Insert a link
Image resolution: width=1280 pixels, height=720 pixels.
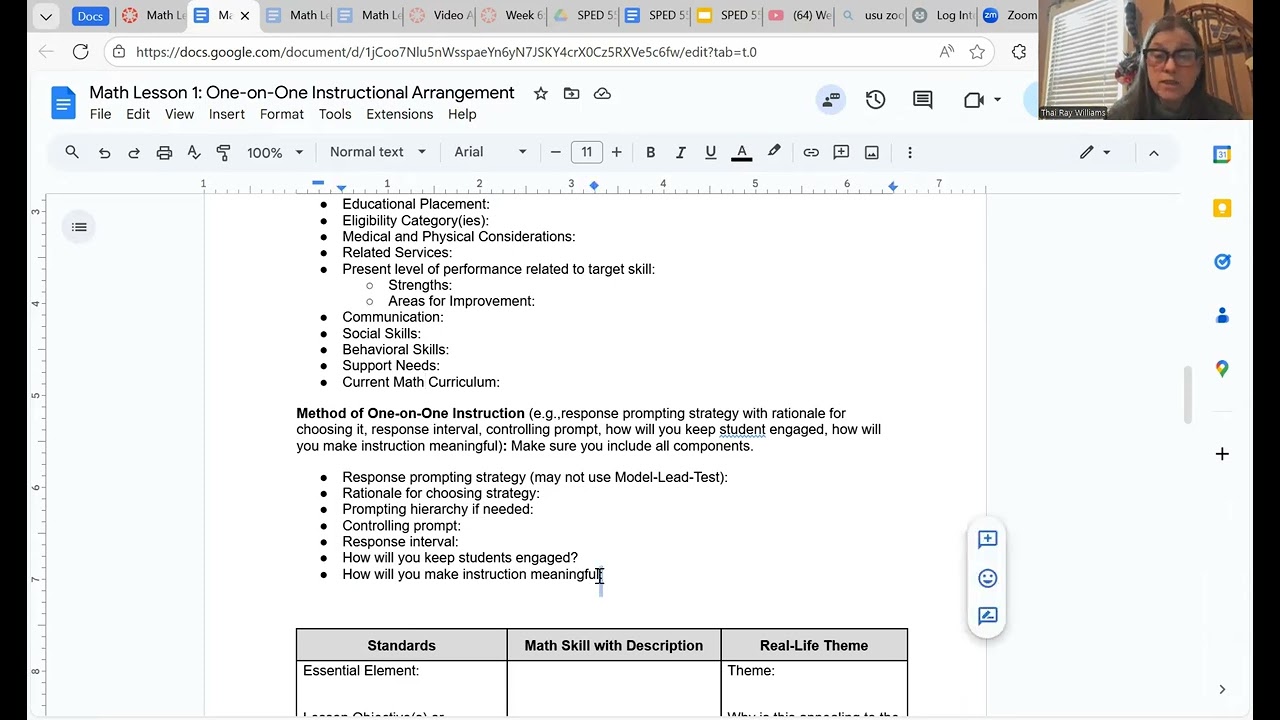[x=811, y=152]
